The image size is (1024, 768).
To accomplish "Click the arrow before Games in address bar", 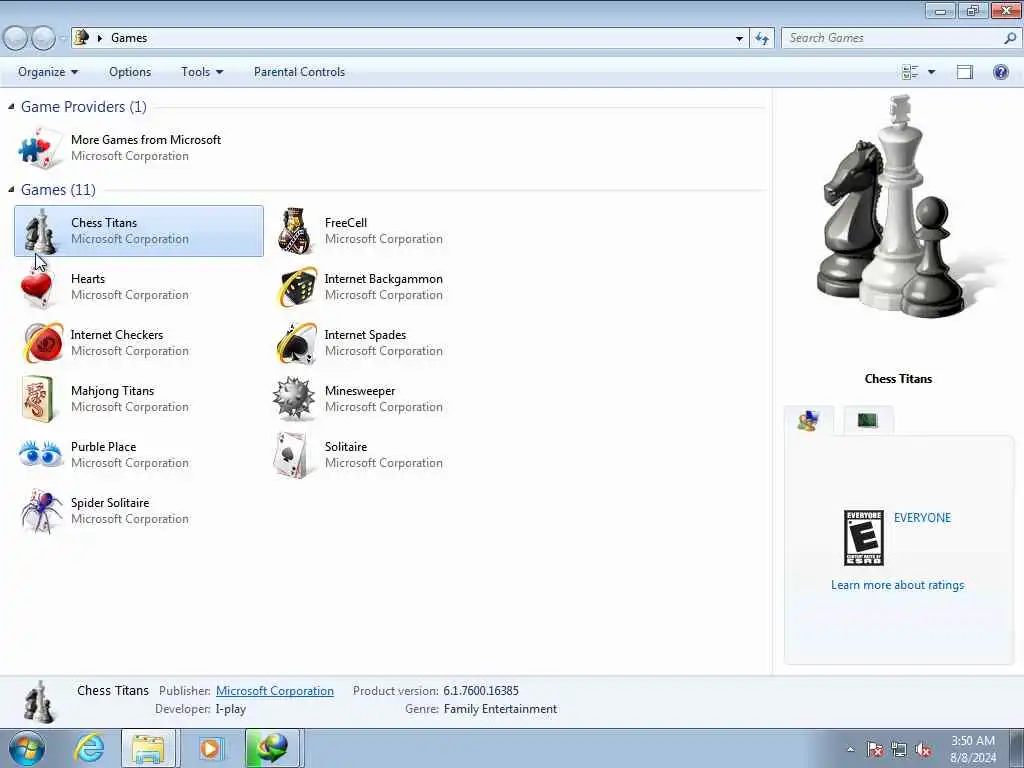I will [100, 38].
